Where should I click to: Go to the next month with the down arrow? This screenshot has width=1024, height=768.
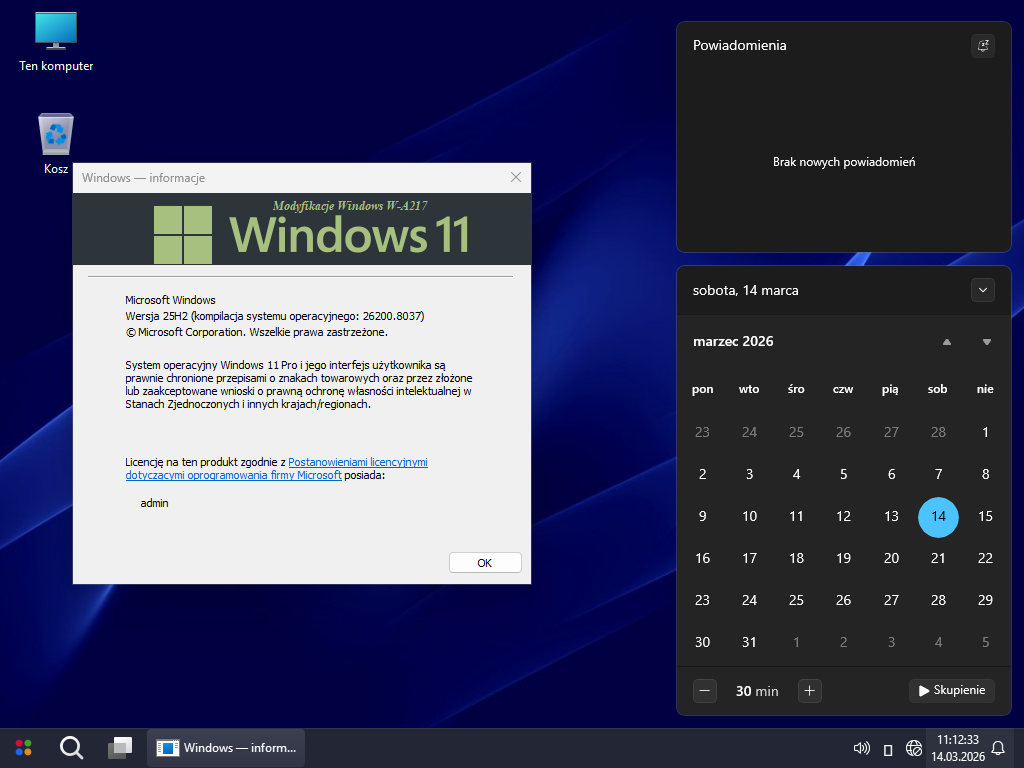(987, 342)
